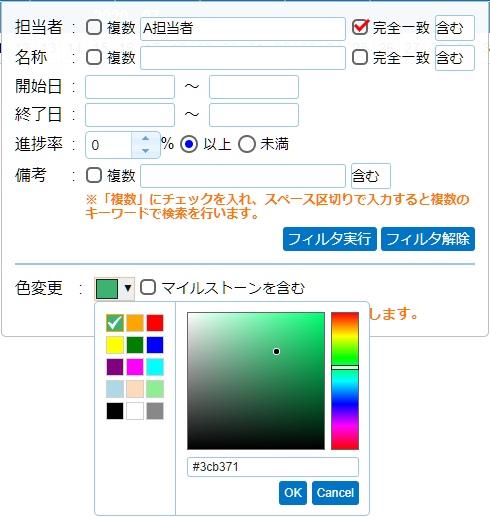Click the 開始日 to-date field

click(254, 87)
